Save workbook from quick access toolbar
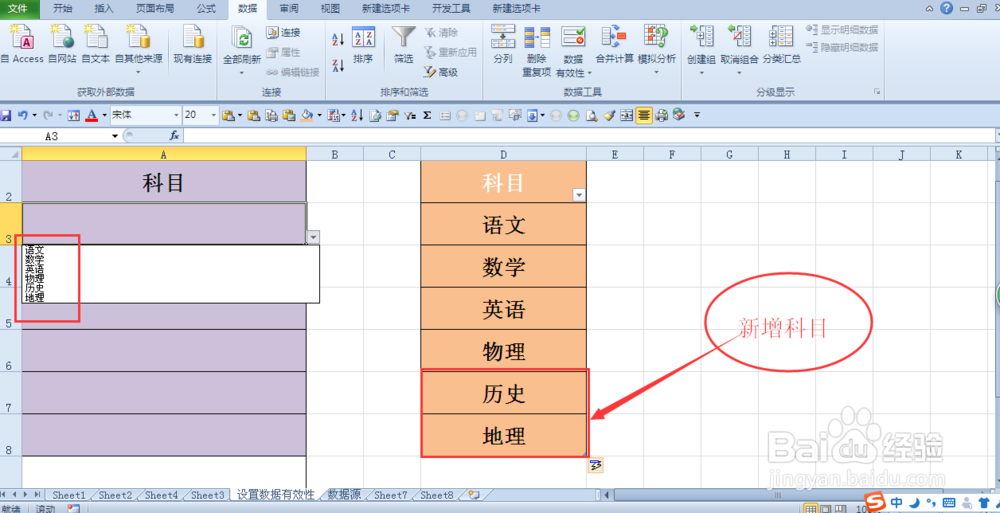The image size is (1000, 513). [x=6, y=115]
